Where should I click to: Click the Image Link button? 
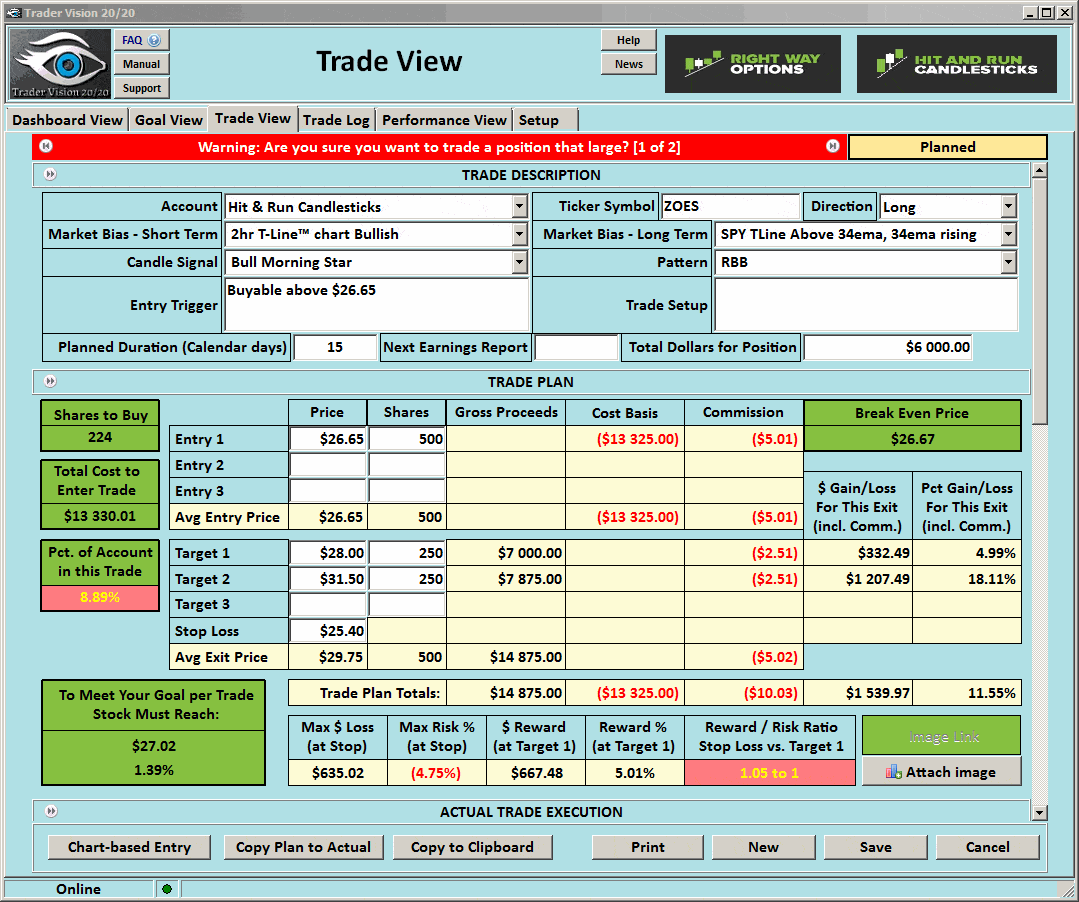(941, 736)
